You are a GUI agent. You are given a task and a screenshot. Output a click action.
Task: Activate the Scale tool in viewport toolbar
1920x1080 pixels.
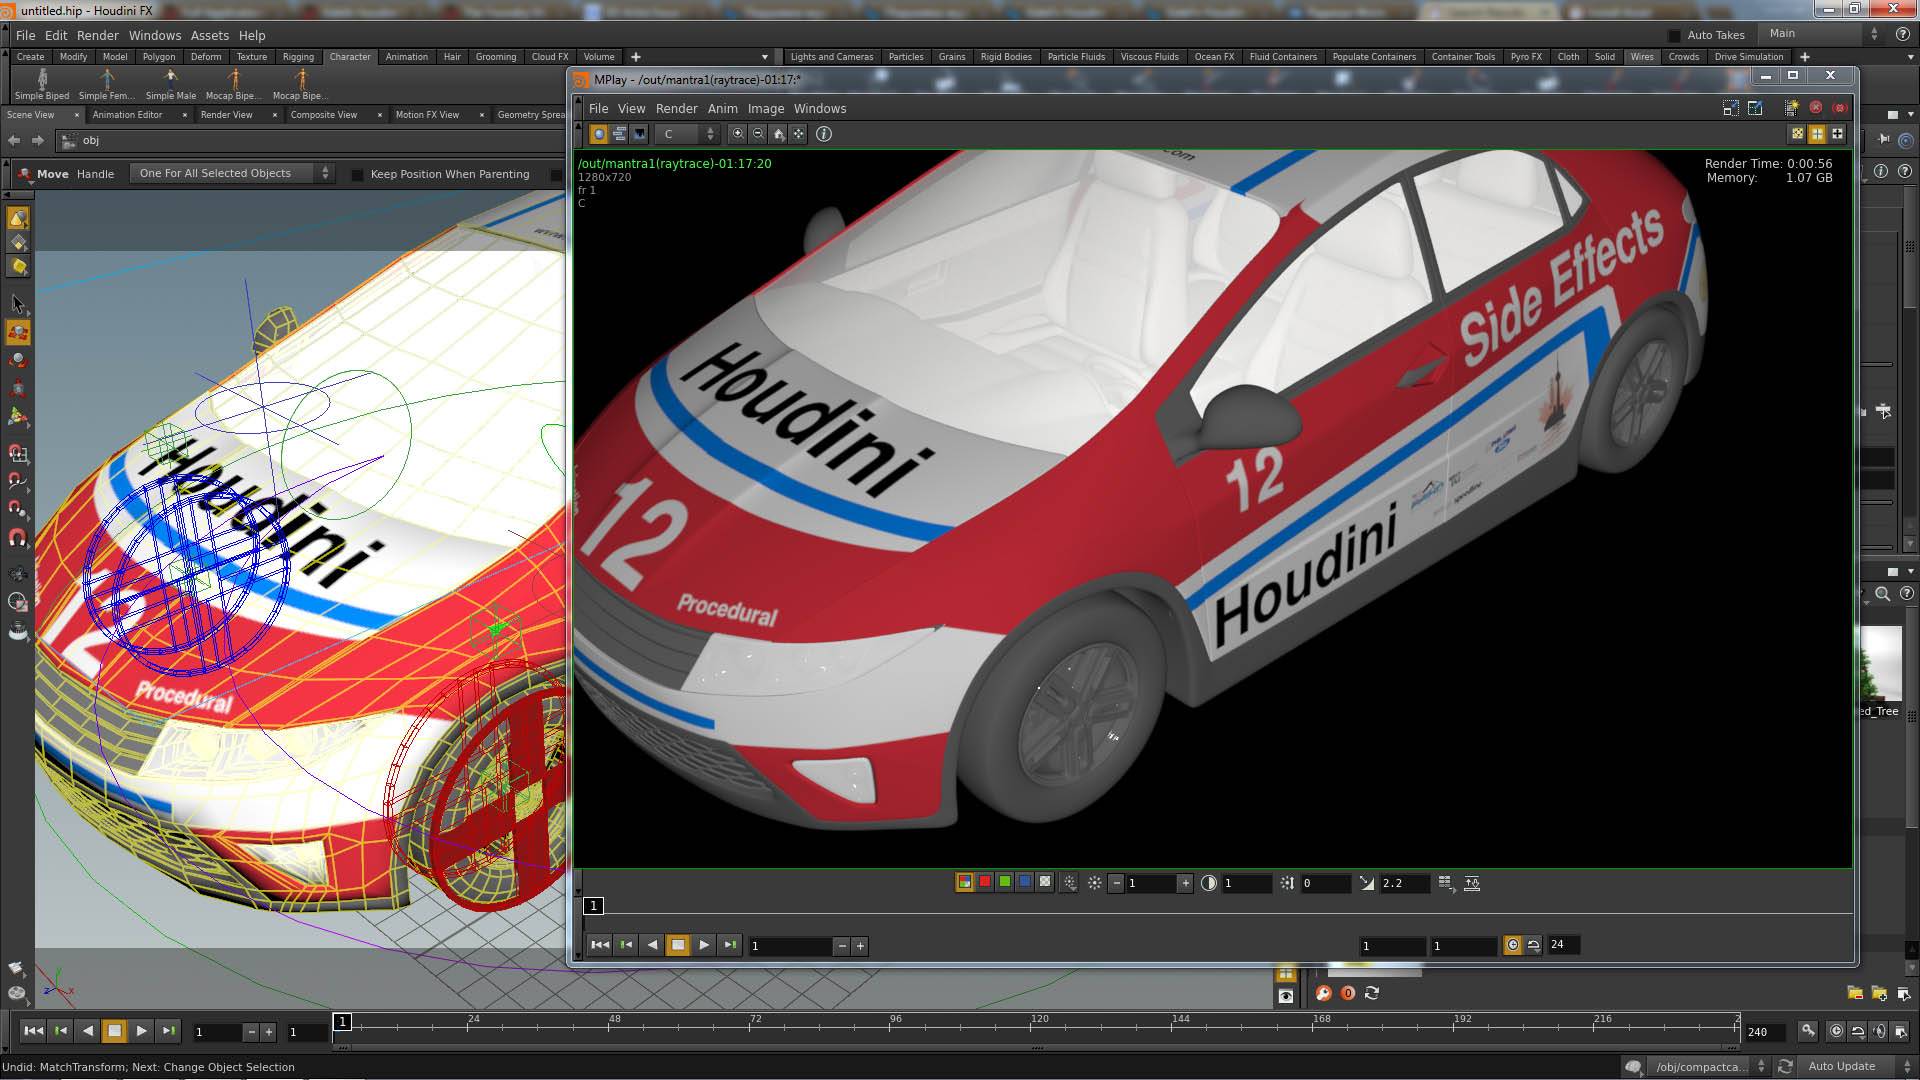(x=18, y=388)
